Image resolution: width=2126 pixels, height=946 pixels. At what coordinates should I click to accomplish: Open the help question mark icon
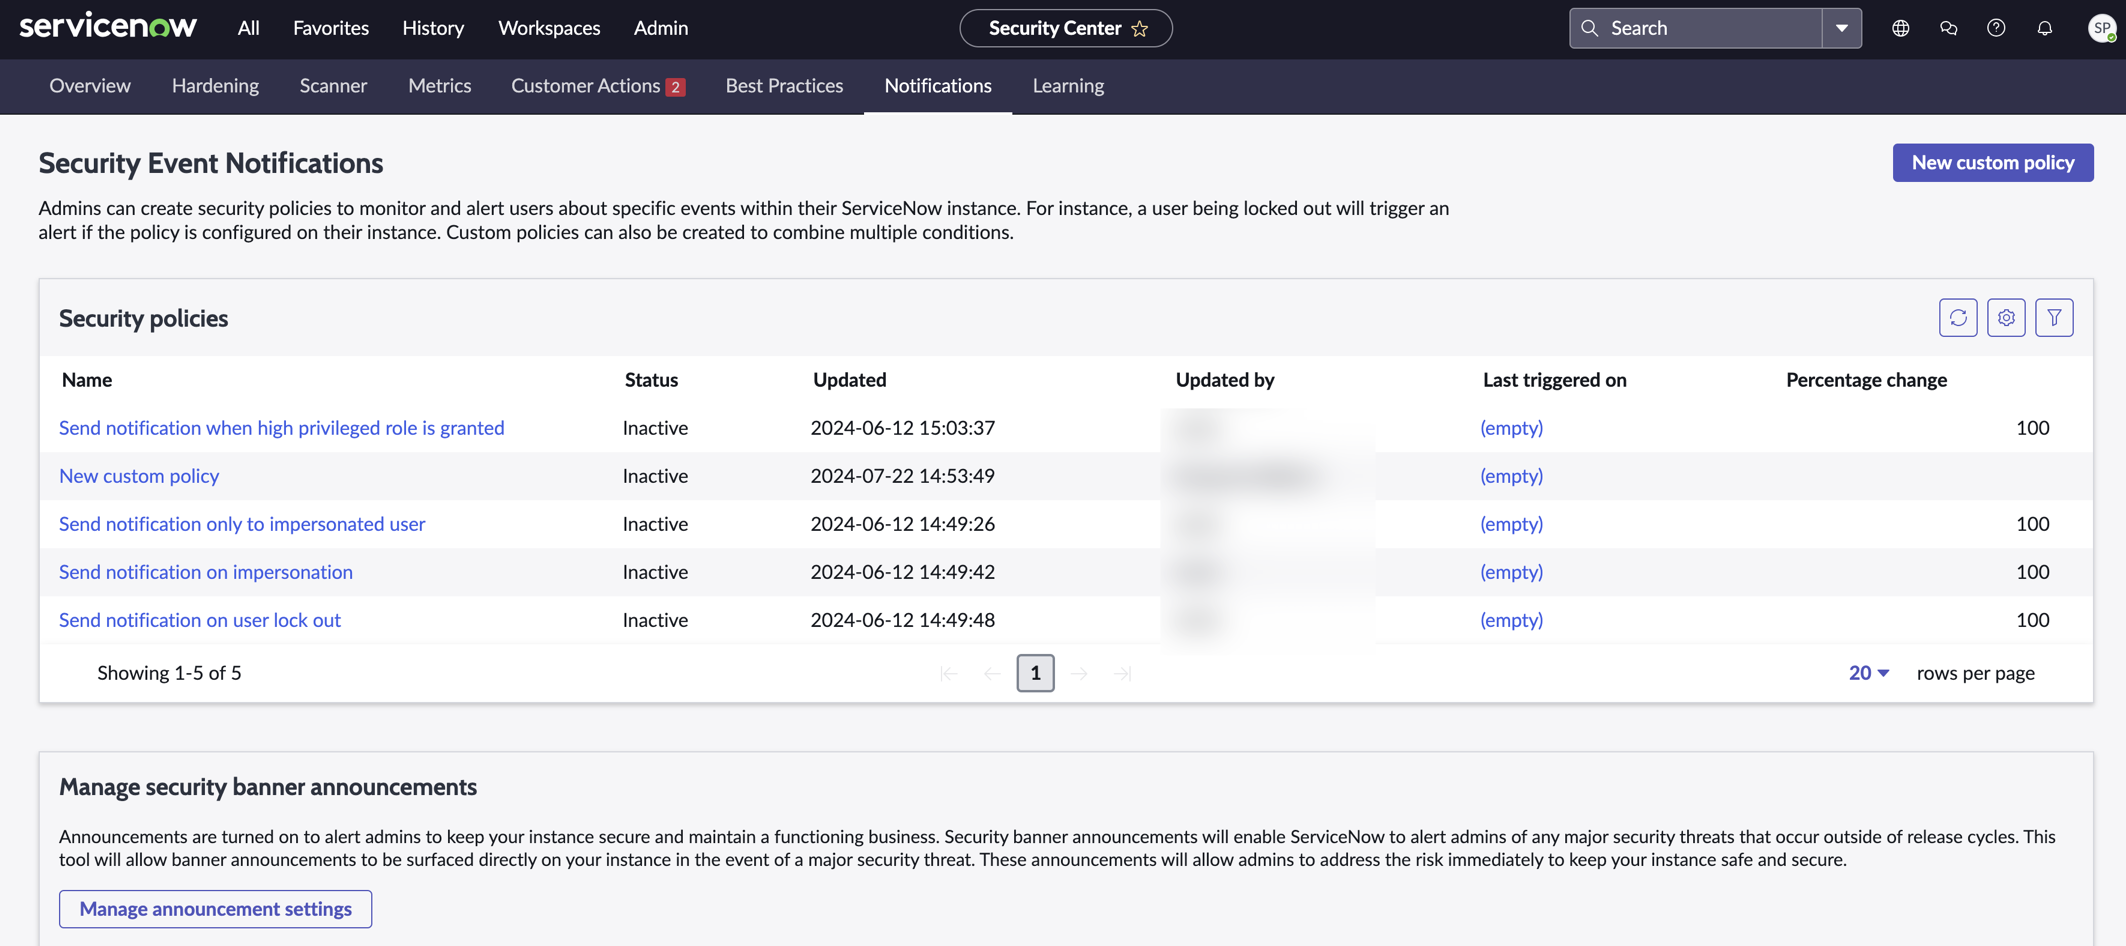(x=1996, y=28)
